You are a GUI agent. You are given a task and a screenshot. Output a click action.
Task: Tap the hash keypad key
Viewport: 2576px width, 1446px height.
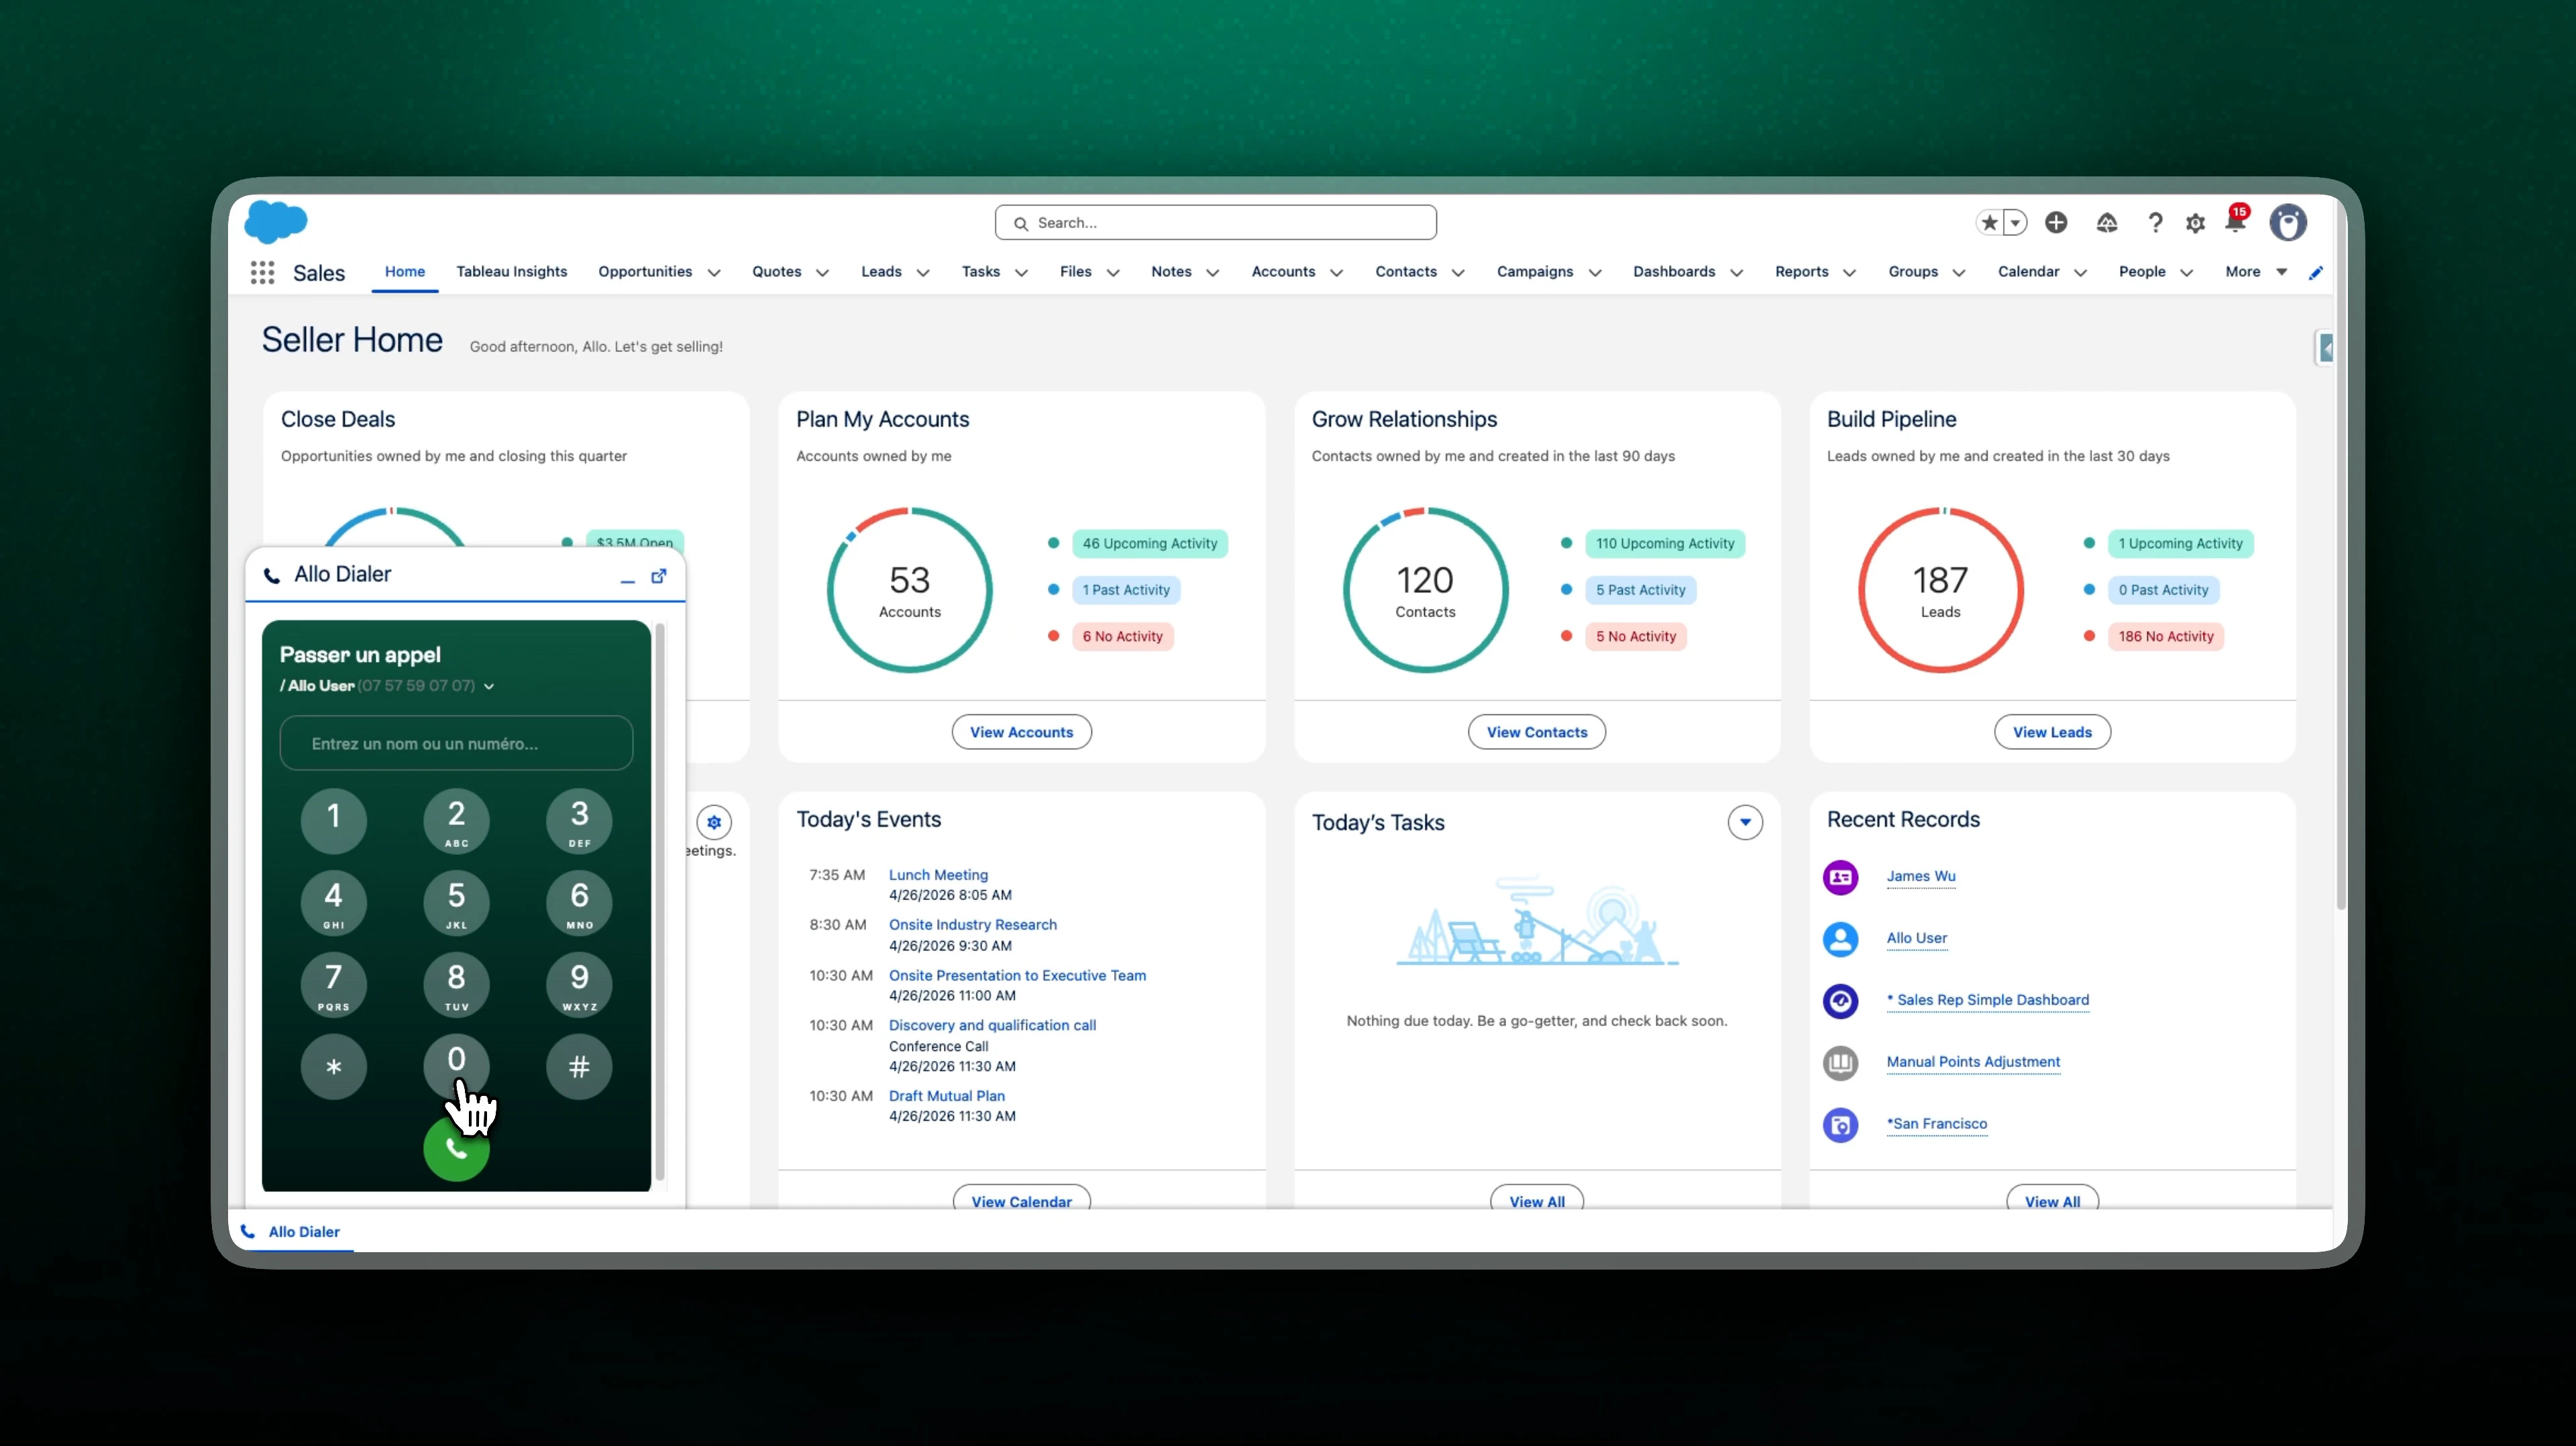pos(579,1066)
